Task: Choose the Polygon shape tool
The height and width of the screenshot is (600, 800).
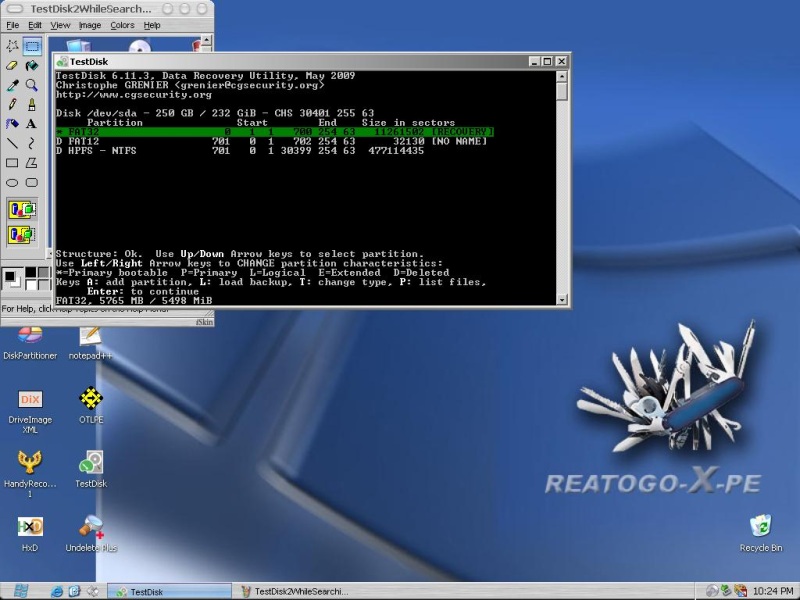Action: [x=32, y=163]
